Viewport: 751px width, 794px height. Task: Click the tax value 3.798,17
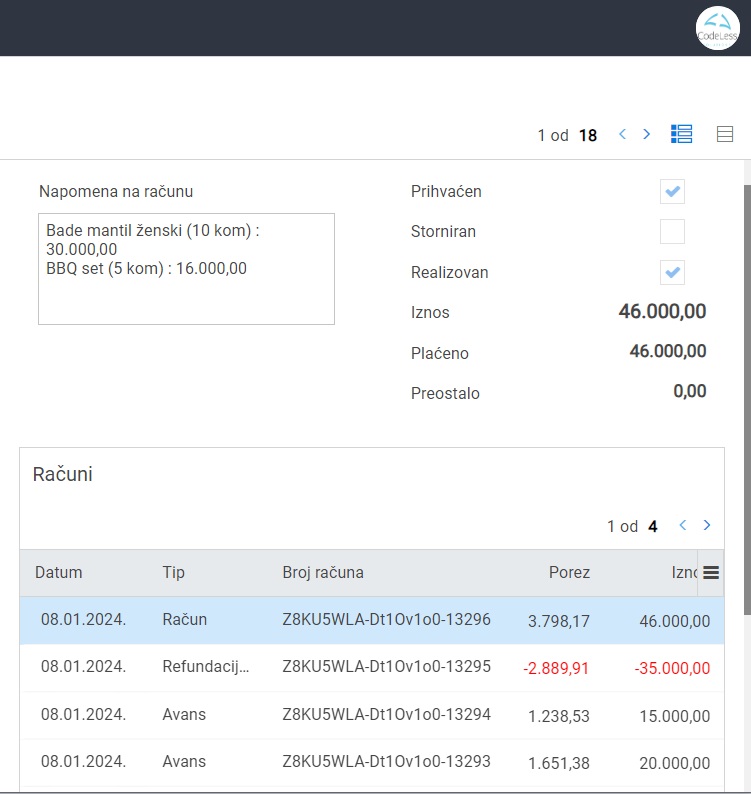tap(559, 621)
